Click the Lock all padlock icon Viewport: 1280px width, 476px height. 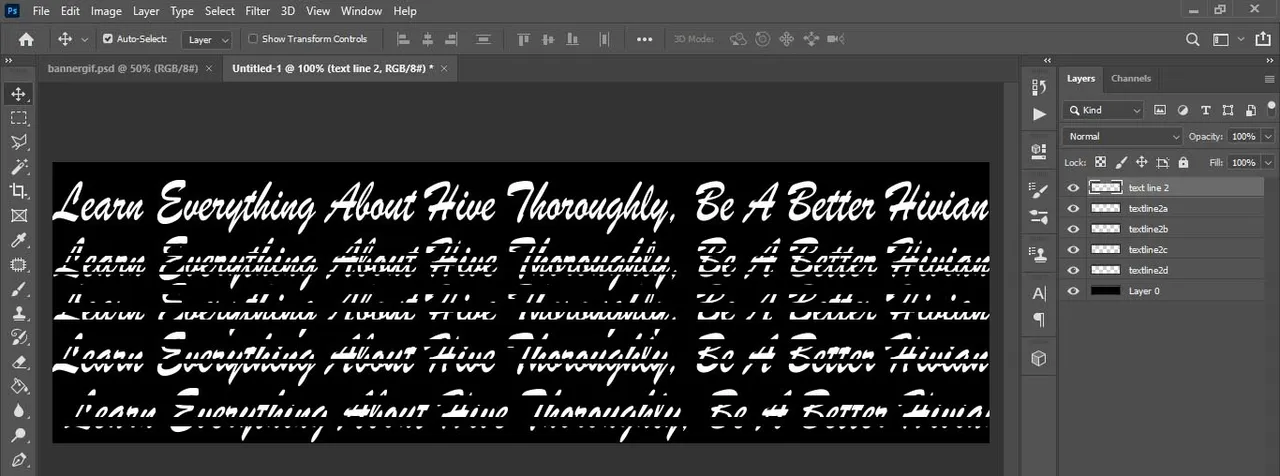(x=1183, y=162)
